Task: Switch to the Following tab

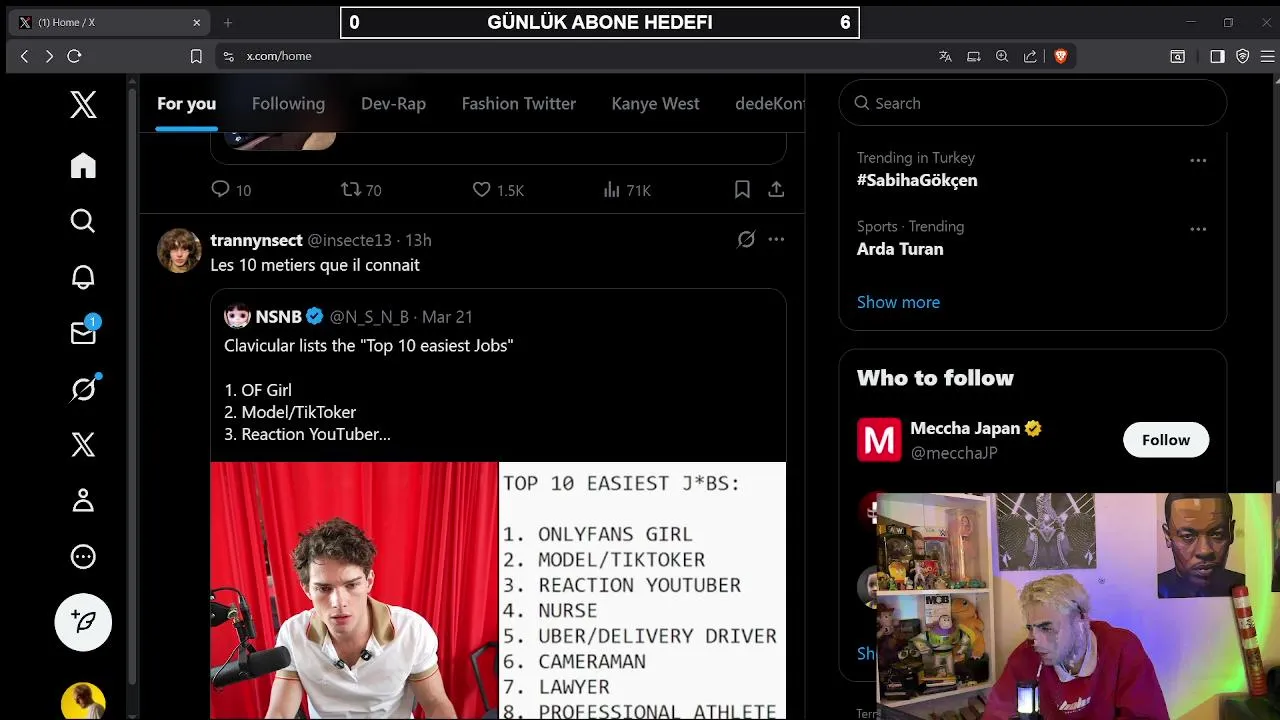Action: [x=288, y=104]
